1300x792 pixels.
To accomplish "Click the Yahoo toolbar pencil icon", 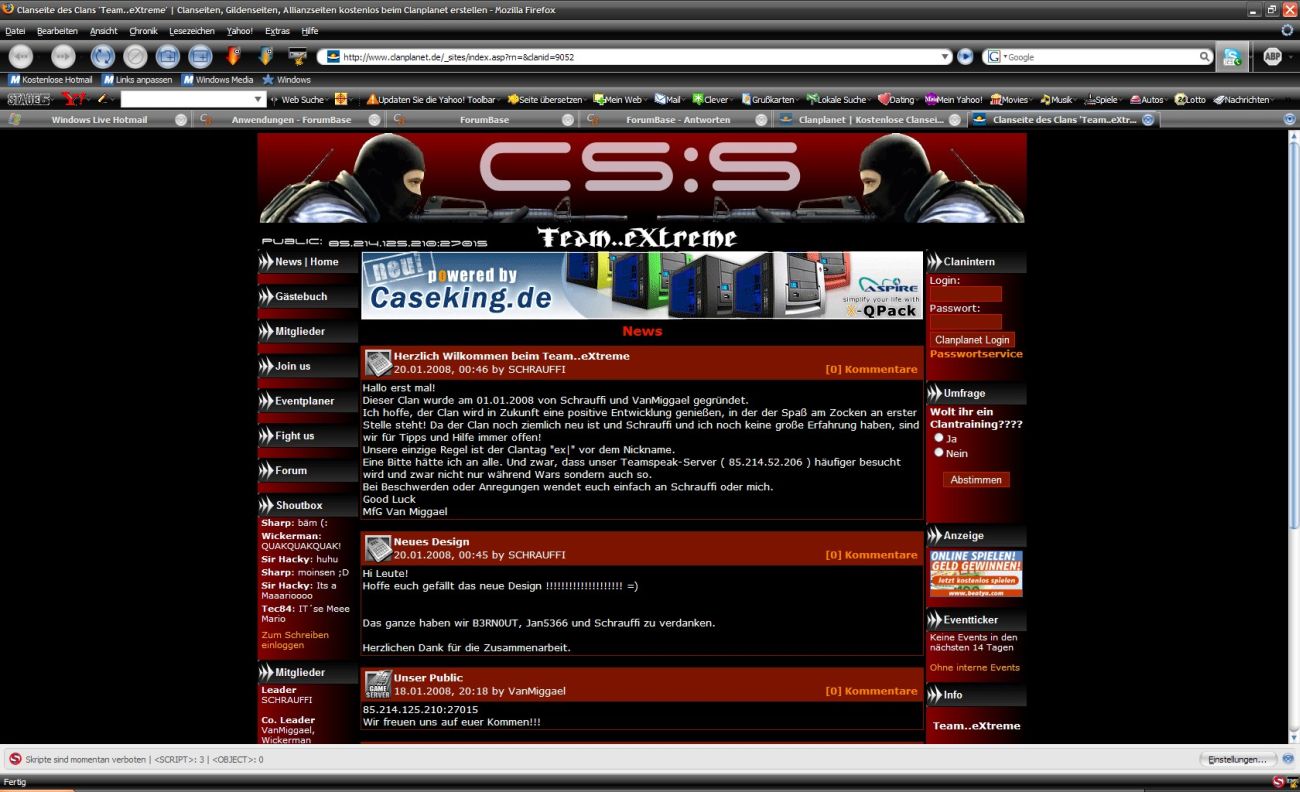I will [x=101, y=99].
